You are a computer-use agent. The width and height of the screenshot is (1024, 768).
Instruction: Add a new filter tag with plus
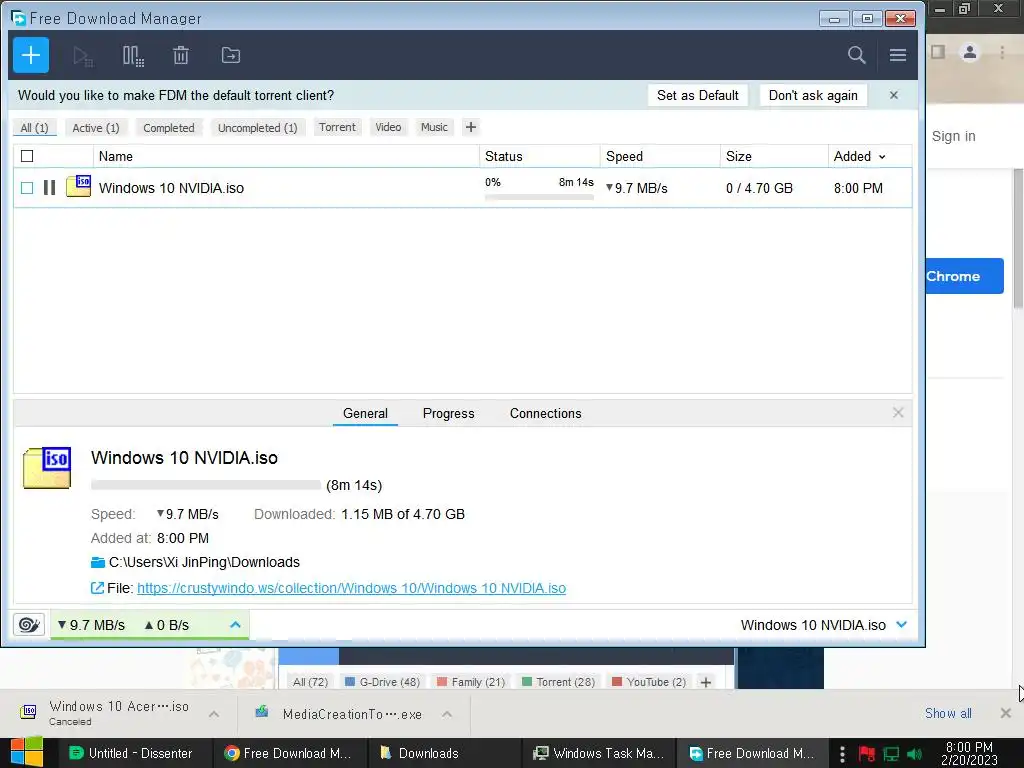tap(471, 127)
